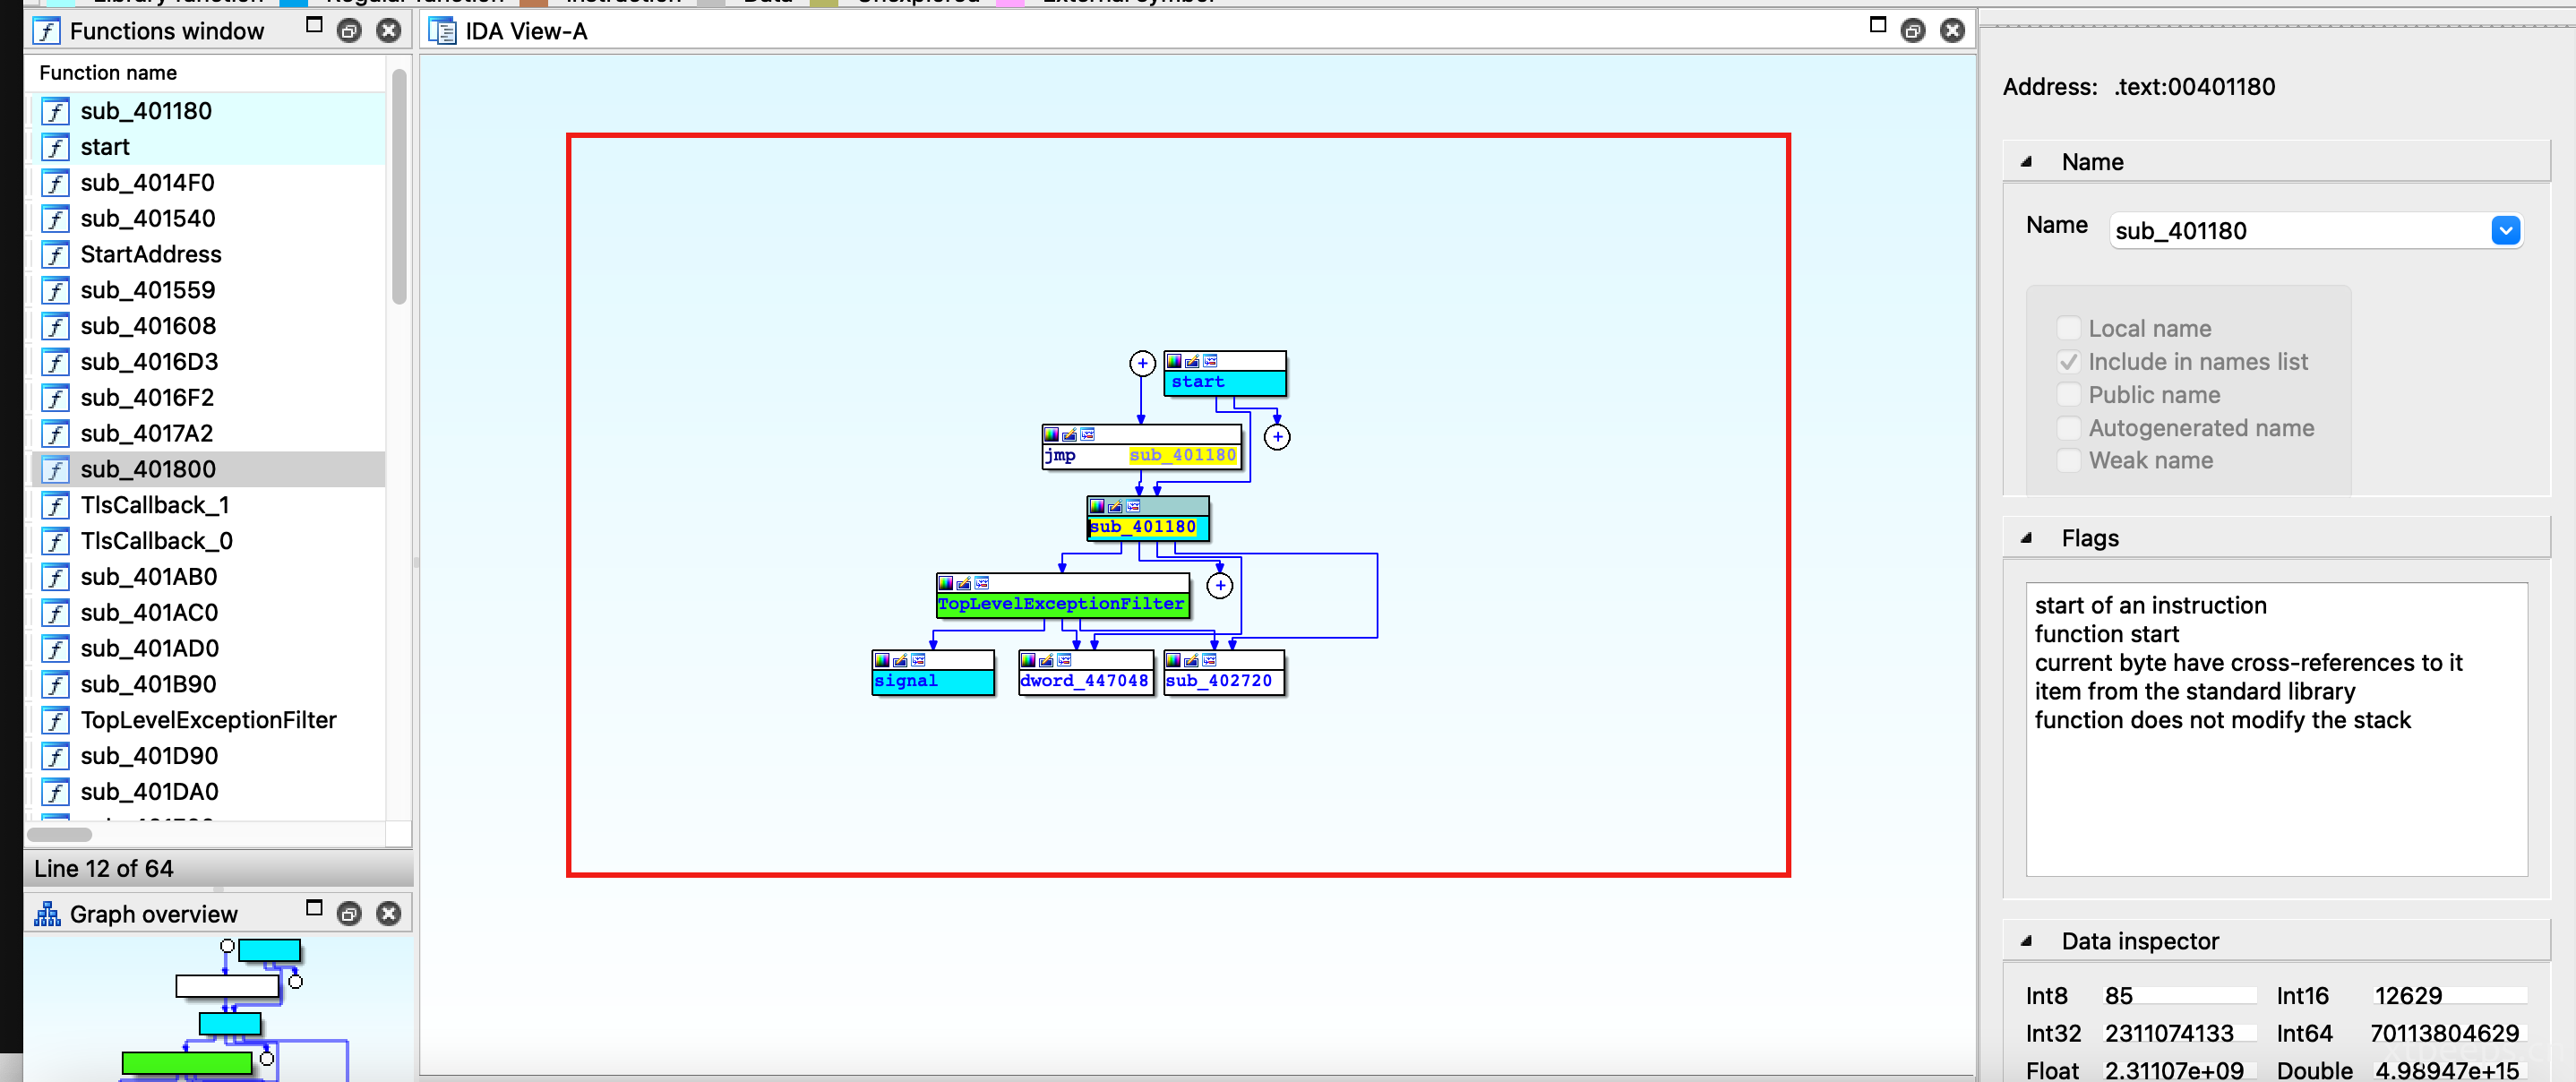Viewport: 2576px width, 1082px height.
Task: Click vertical scrollbar of Functions window
Action: pos(399,186)
